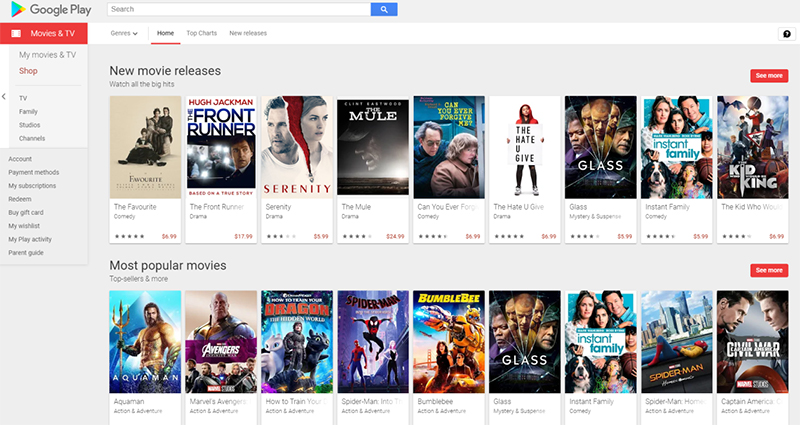Open the Family sidebar category
The image size is (800, 425).
click(x=28, y=111)
